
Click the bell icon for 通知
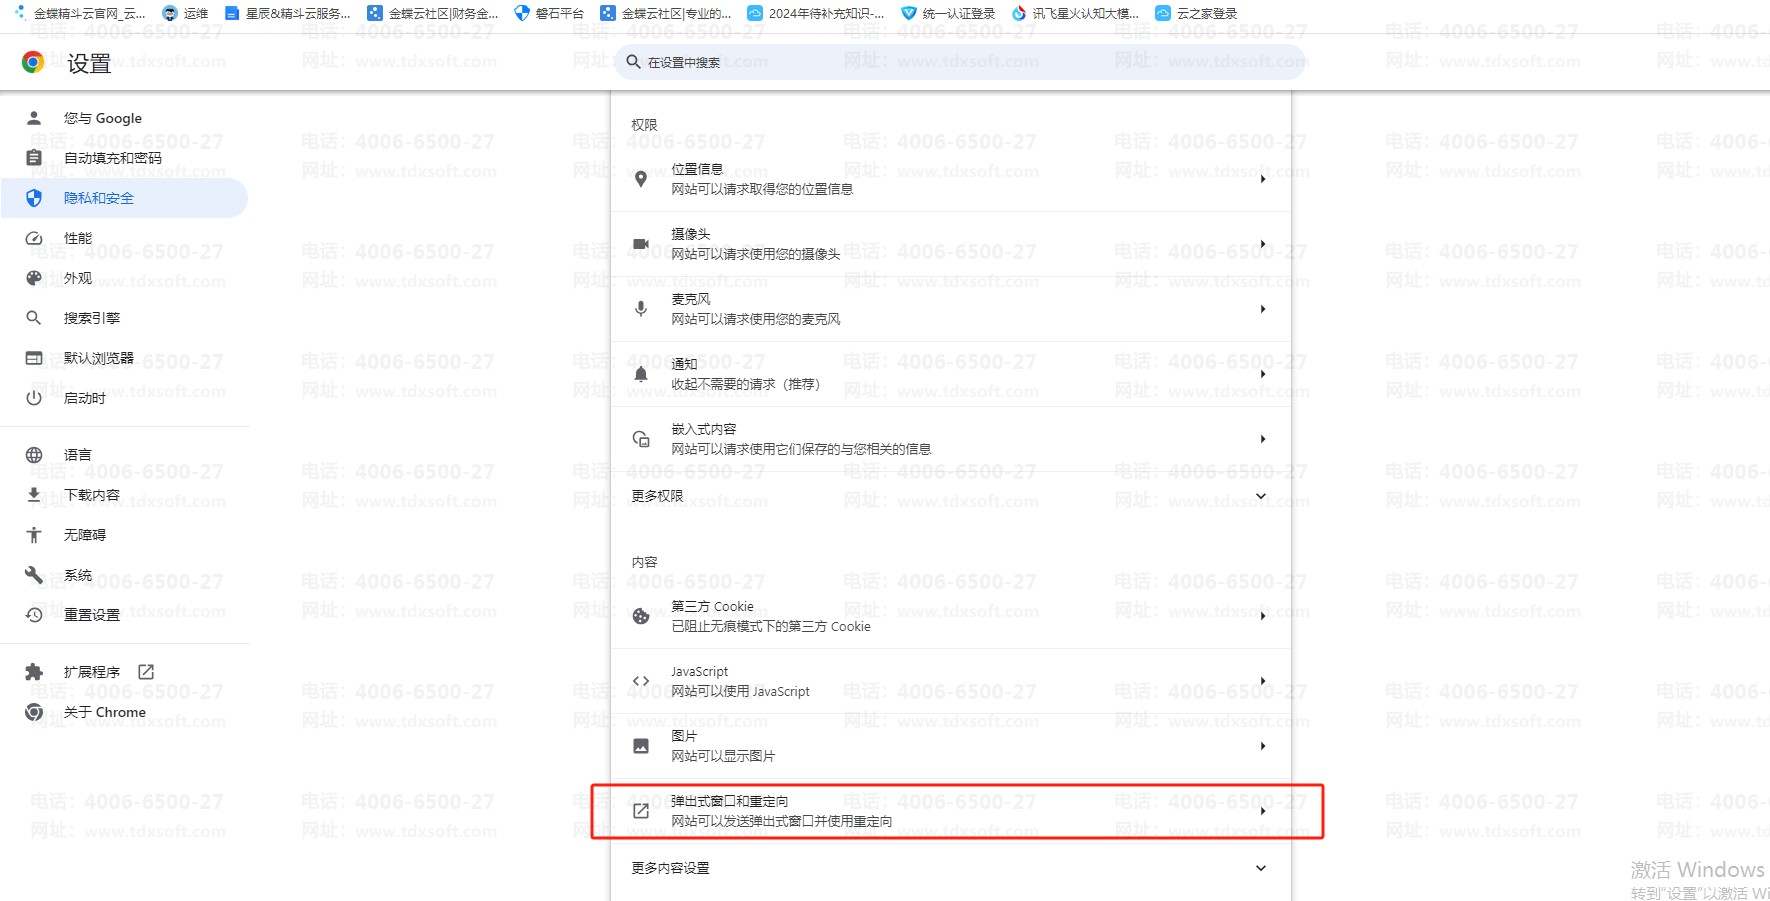641,374
